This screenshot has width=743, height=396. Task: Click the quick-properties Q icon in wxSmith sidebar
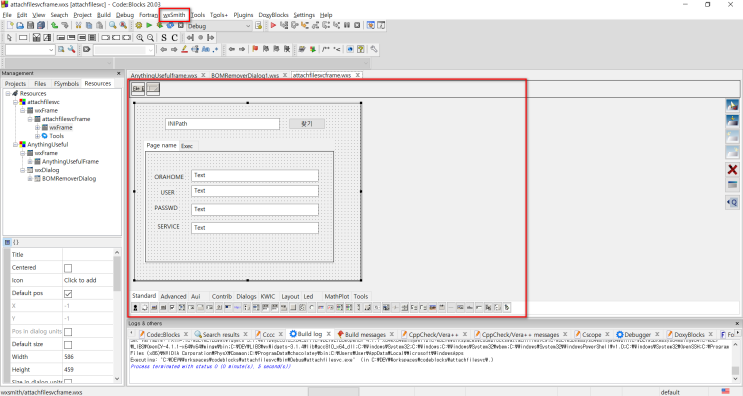tap(732, 202)
